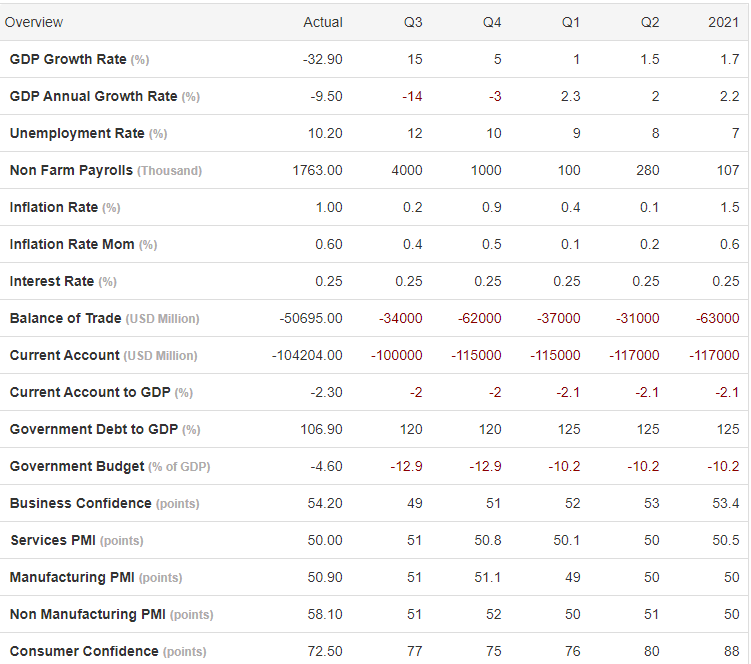Click the Actual column header
The width and height of the screenshot is (751, 664).
point(322,22)
